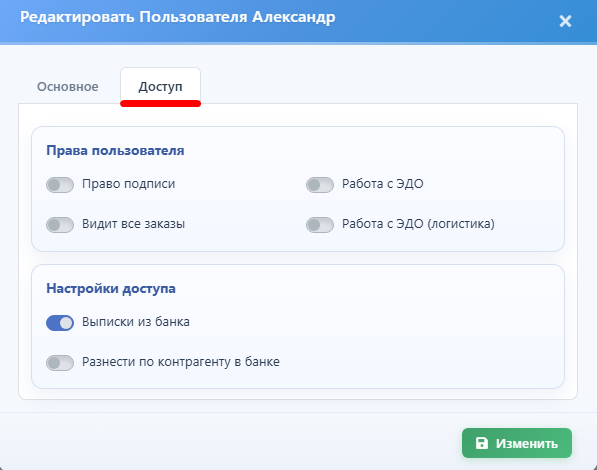Screen dimensions: 597x470
Task: Enable the Работа с ЭДО toggle
Action: [320, 185]
